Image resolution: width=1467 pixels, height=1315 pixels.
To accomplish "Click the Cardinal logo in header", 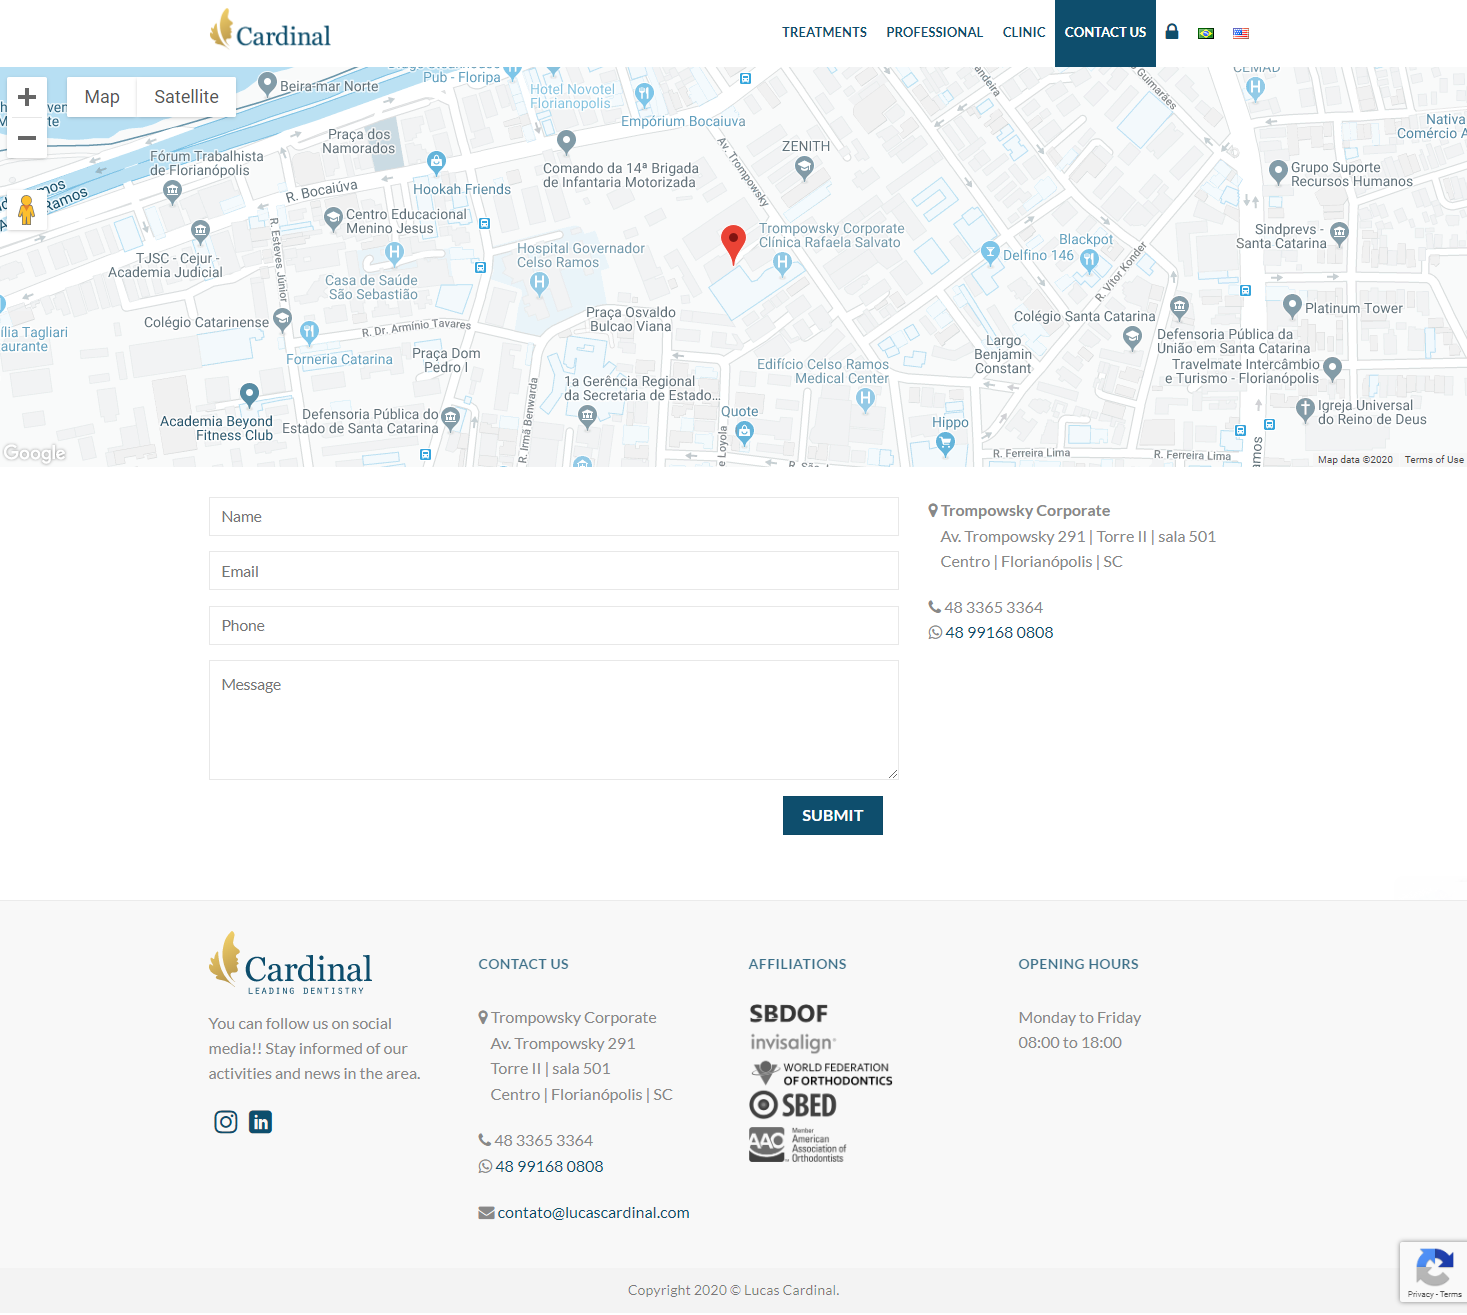I will coord(270,31).
